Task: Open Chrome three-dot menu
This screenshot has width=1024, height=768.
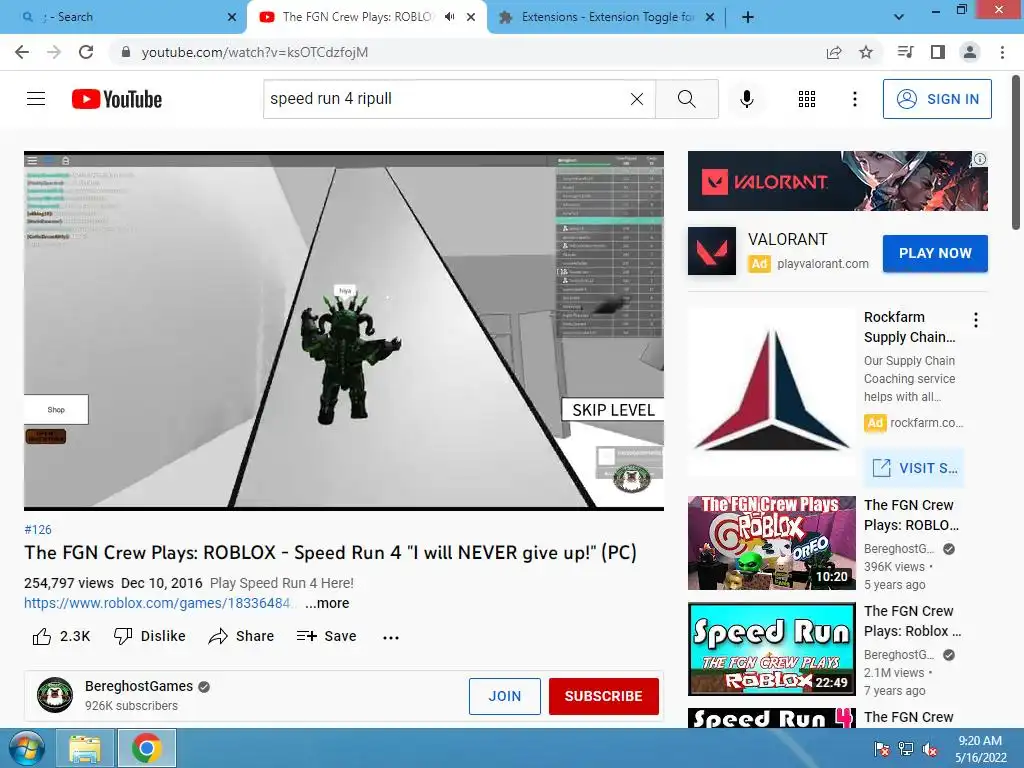Action: coord(1002,52)
